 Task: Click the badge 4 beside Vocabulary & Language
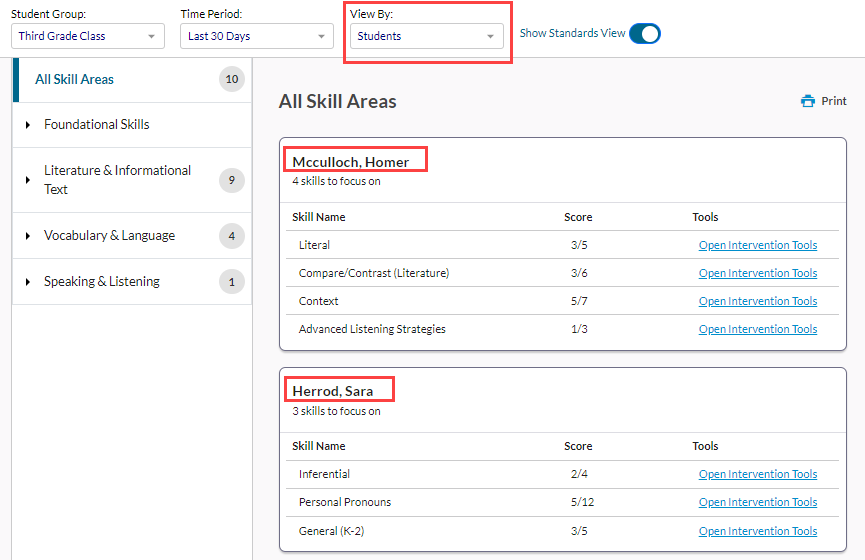point(232,236)
